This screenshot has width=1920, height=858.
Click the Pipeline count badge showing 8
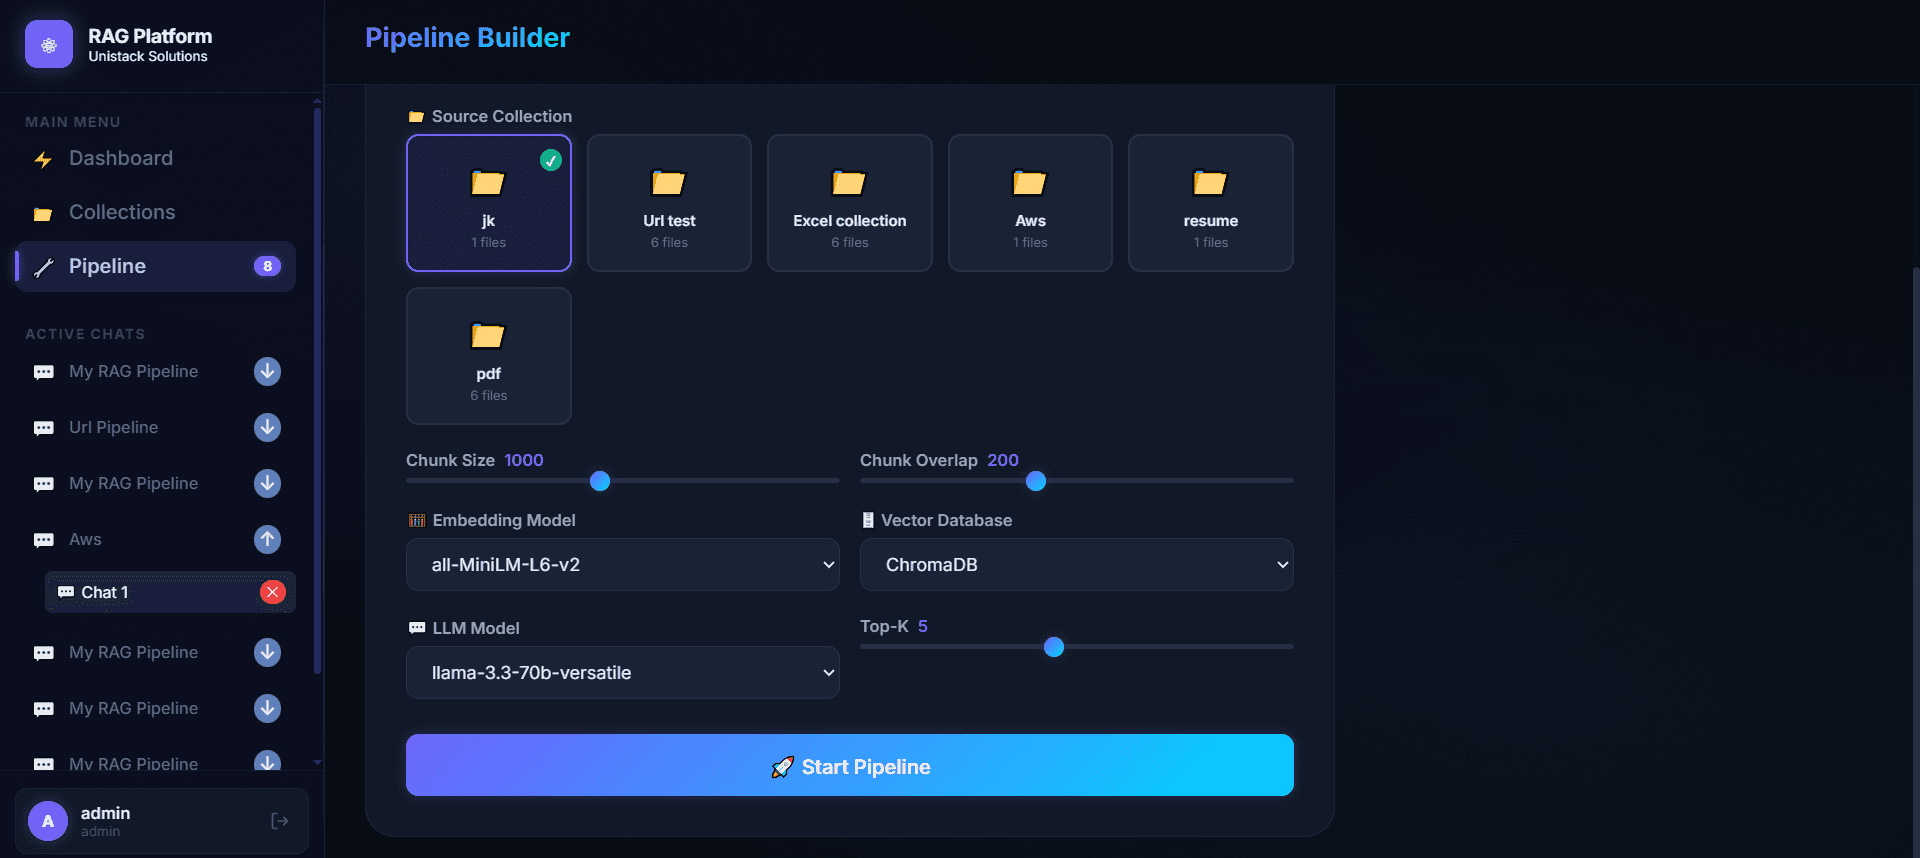(267, 266)
